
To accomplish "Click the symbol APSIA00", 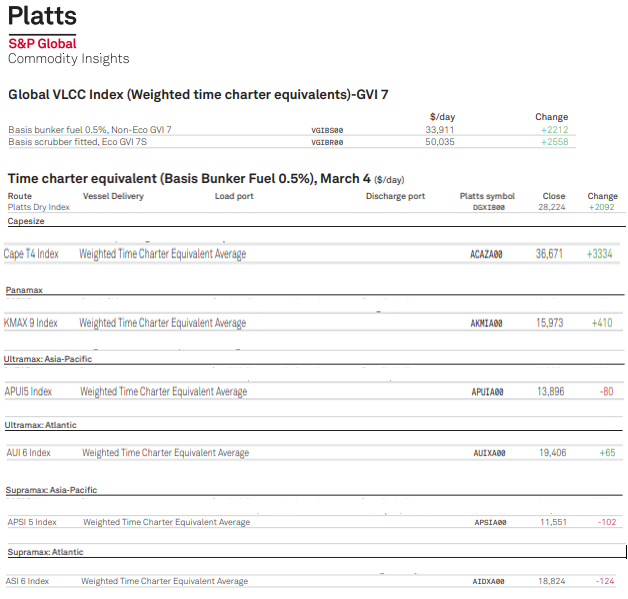I will (490, 523).
